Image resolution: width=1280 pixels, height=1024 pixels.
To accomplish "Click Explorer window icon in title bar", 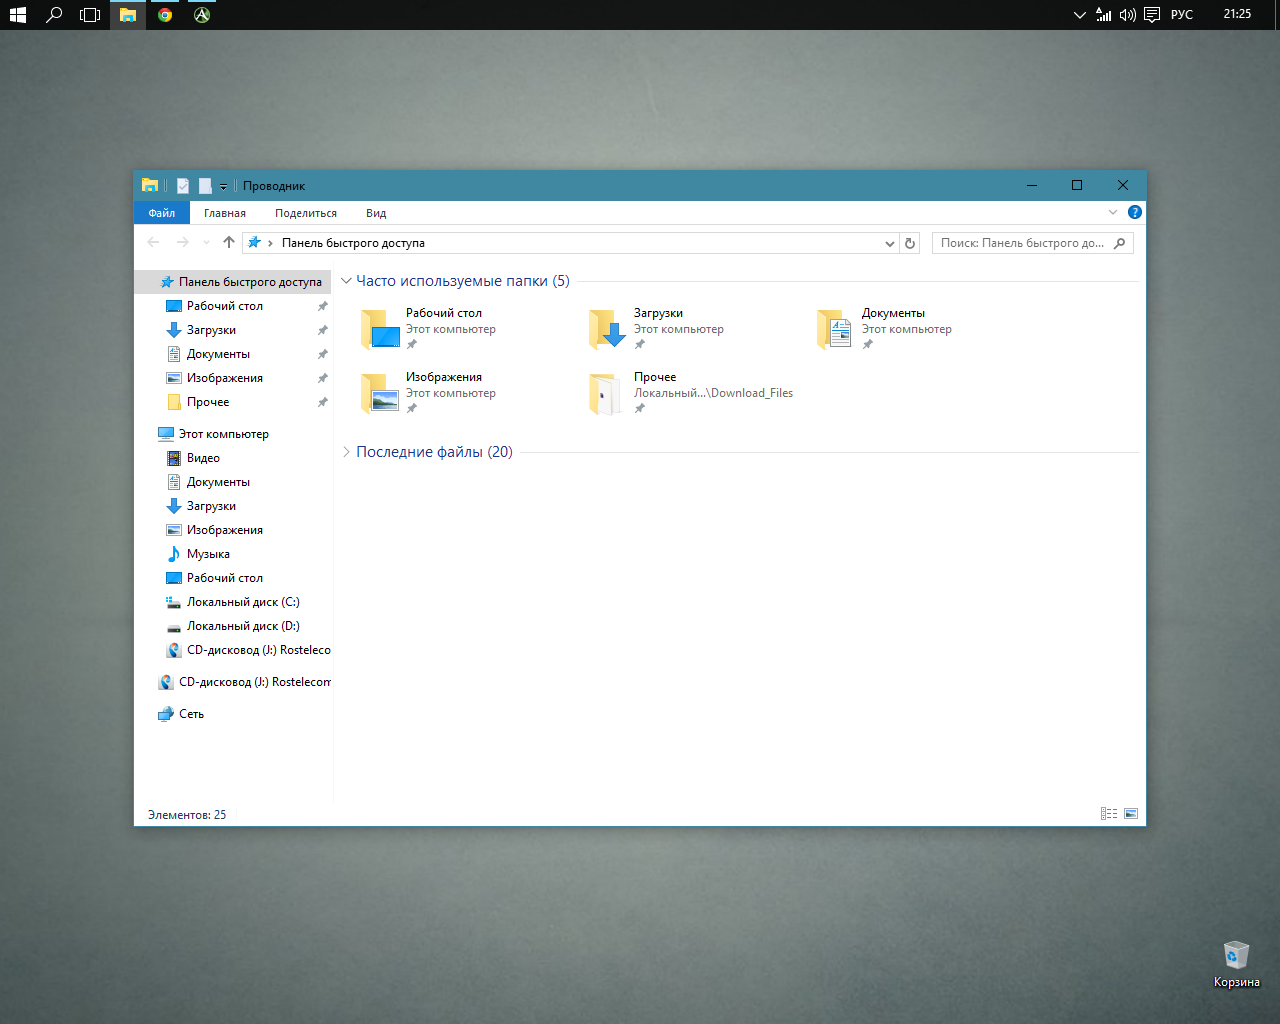I will [150, 186].
